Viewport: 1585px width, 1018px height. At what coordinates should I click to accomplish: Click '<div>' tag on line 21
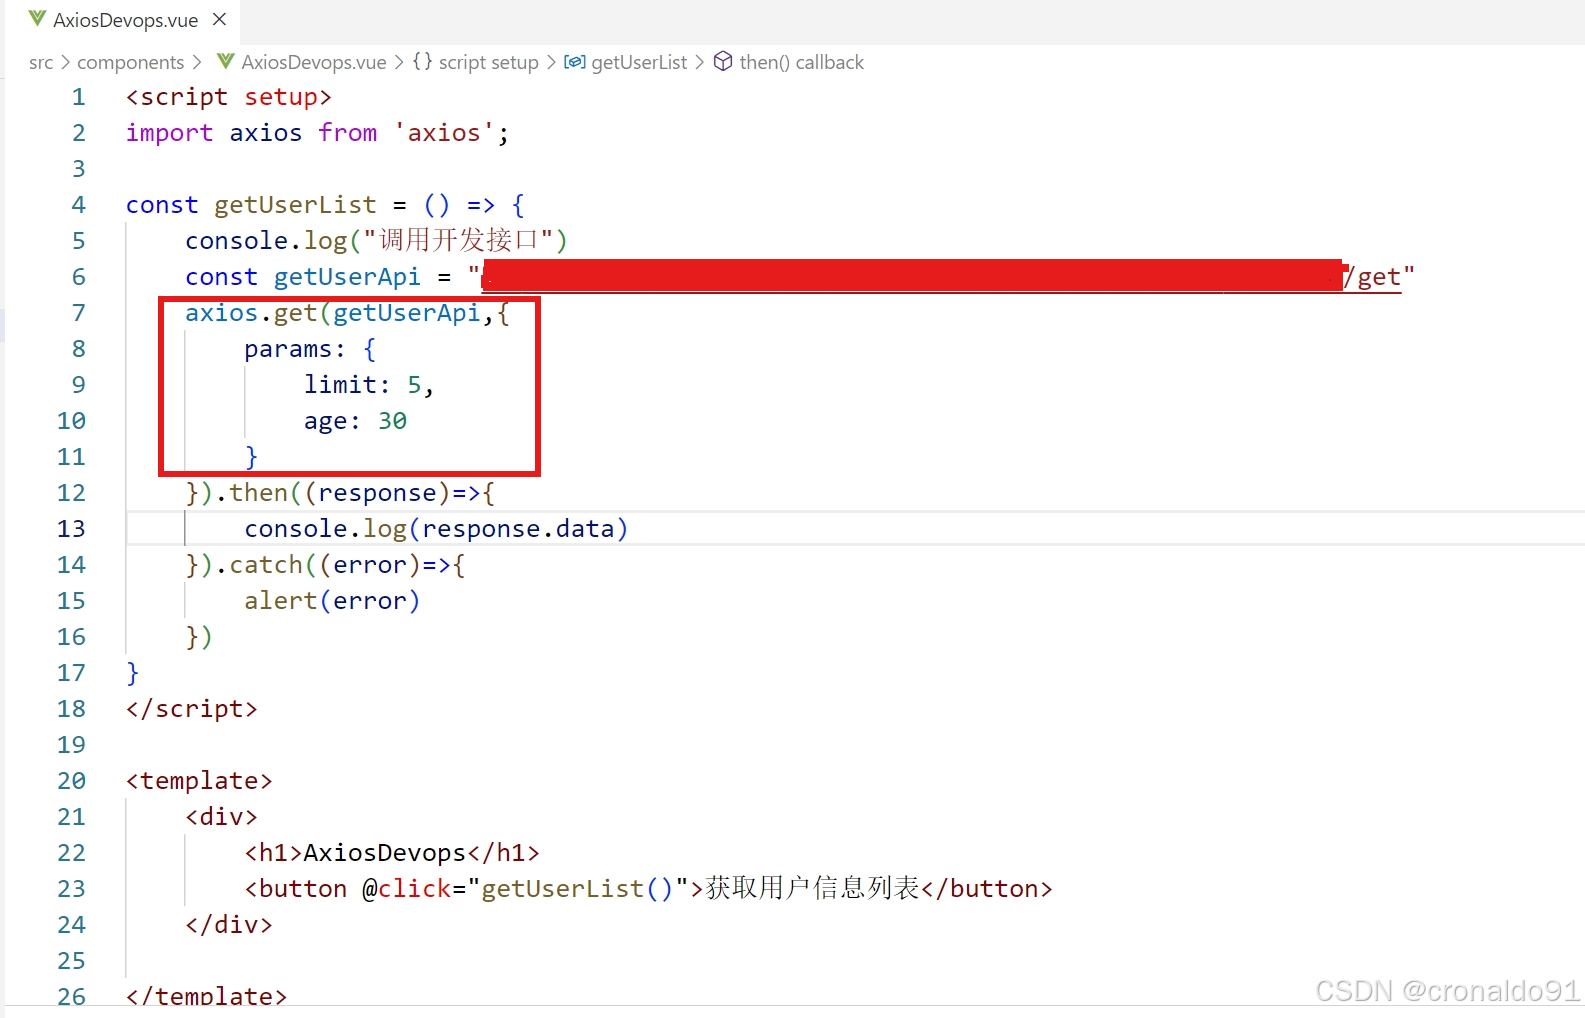point(221,817)
